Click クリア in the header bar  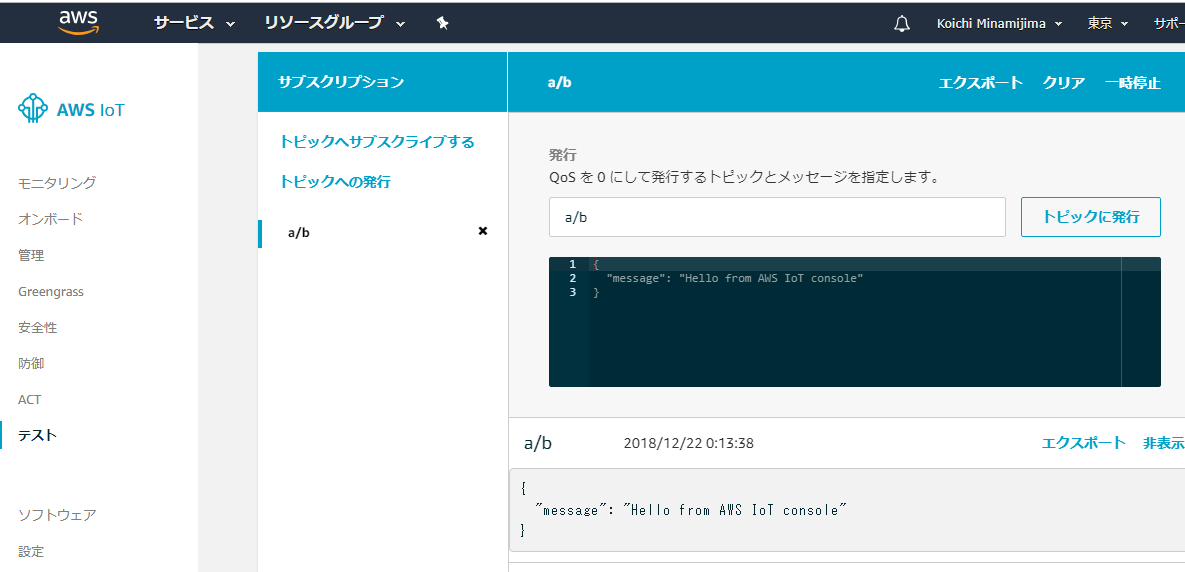pos(1064,83)
